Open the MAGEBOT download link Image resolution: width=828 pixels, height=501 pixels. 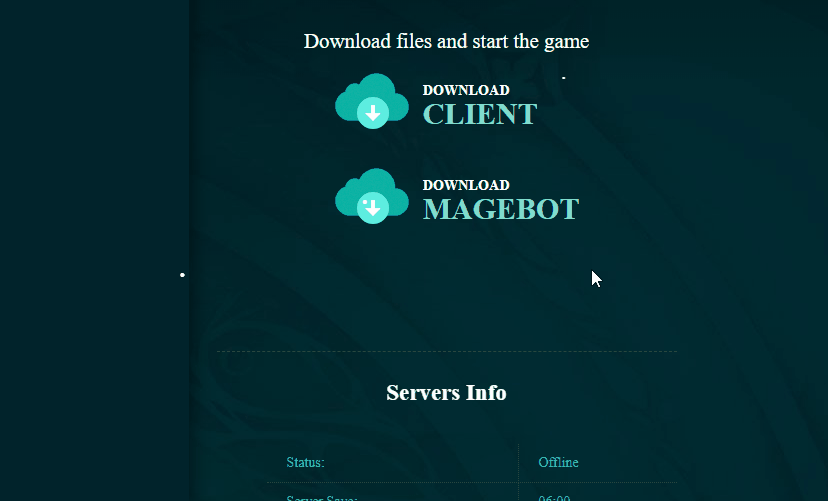pos(500,209)
